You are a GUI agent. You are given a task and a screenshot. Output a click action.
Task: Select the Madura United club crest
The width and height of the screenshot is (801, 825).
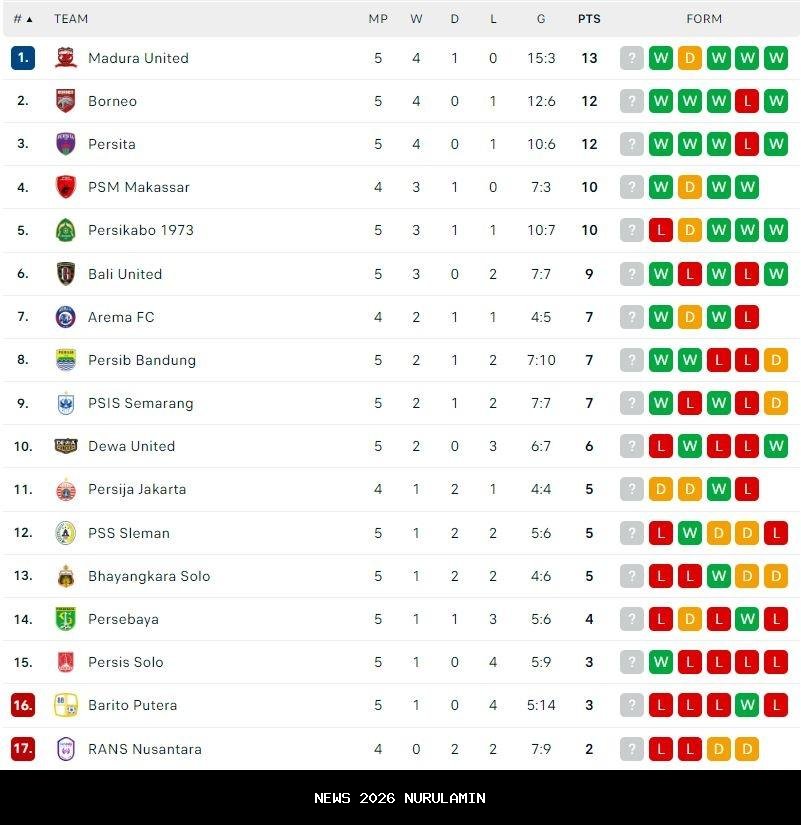tap(65, 58)
